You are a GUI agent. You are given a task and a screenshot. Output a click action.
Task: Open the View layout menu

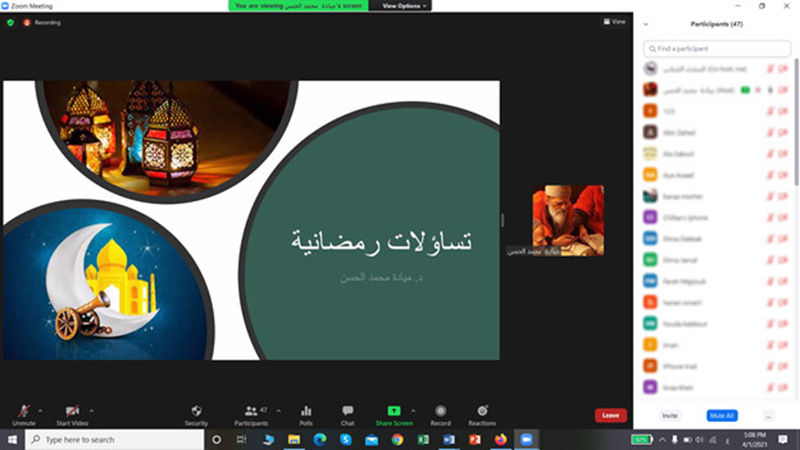tap(615, 21)
